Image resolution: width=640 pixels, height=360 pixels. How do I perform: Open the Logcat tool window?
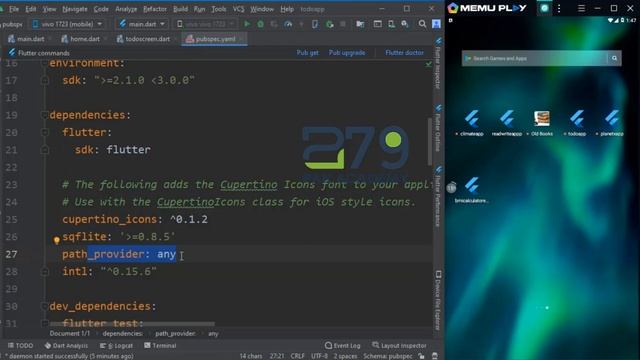click(x=116, y=346)
